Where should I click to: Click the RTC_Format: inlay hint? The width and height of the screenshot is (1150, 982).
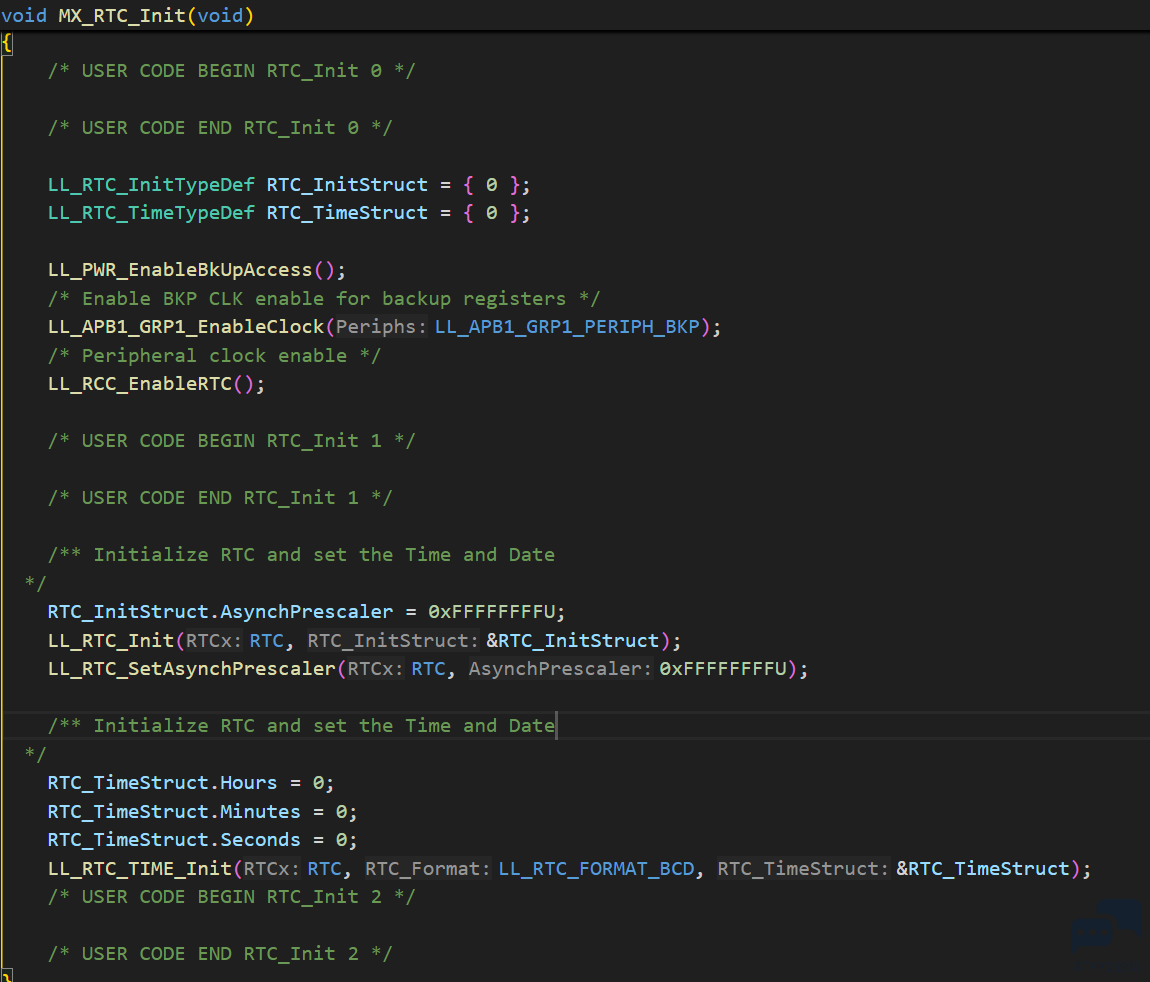pyautogui.click(x=427, y=869)
